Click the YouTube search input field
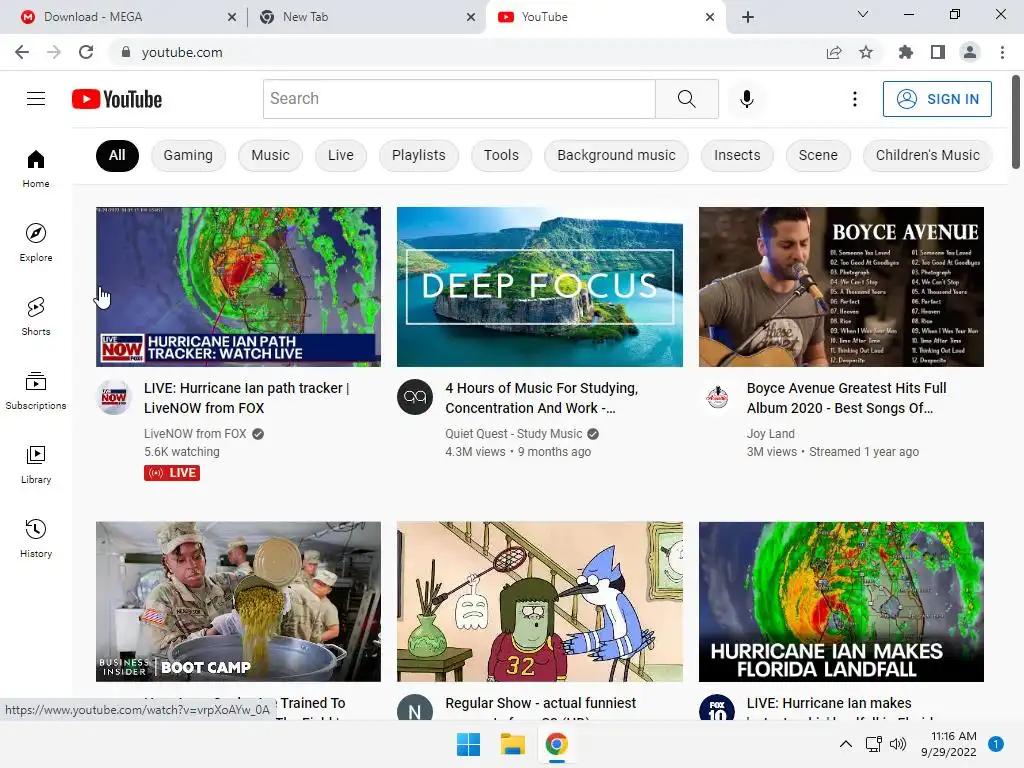1024x768 pixels. click(459, 99)
